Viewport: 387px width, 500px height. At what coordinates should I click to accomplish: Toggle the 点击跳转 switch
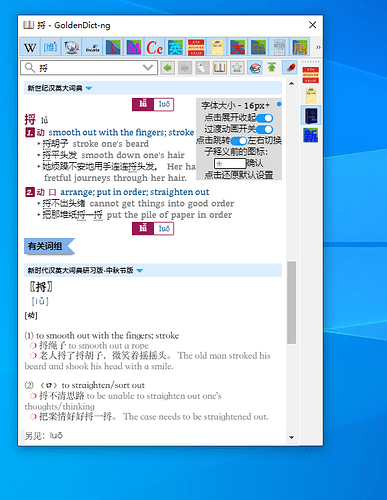[x=239, y=141]
